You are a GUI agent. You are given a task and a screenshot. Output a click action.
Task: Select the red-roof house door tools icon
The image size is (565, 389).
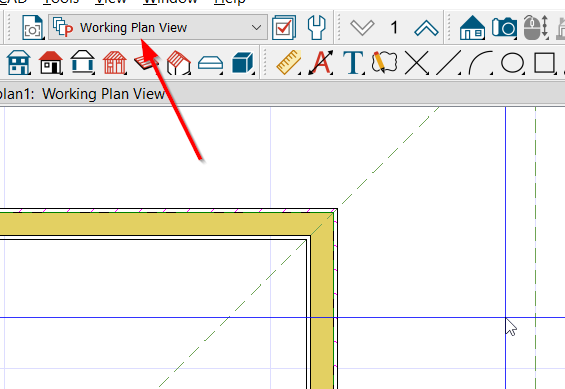pyautogui.click(x=50, y=63)
